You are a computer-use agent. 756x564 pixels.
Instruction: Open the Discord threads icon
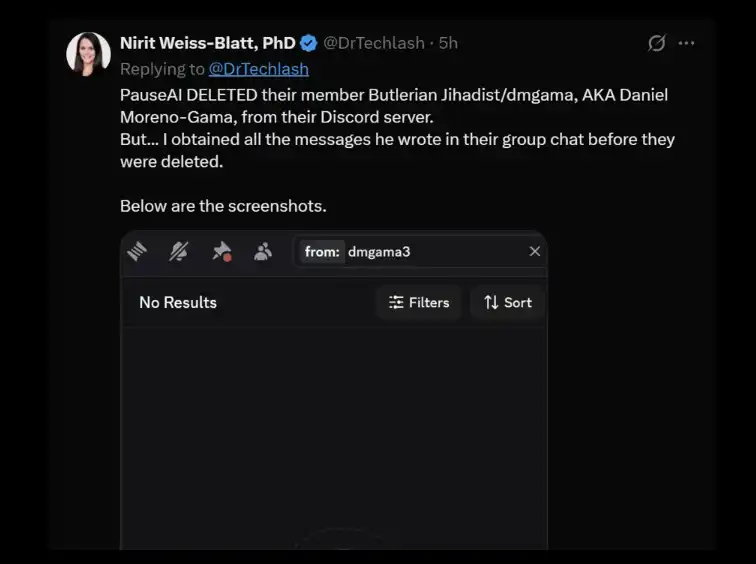(138, 252)
